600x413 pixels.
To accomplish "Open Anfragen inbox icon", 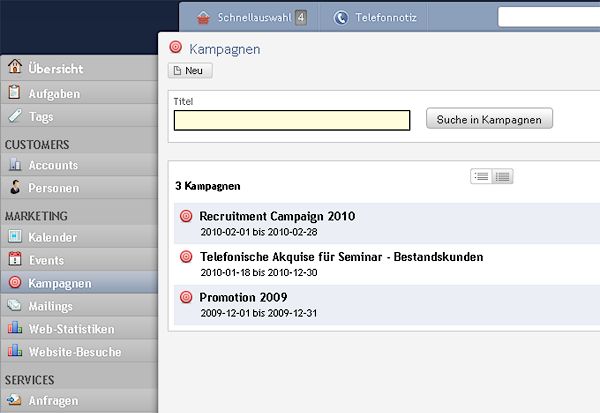I will click(14, 399).
